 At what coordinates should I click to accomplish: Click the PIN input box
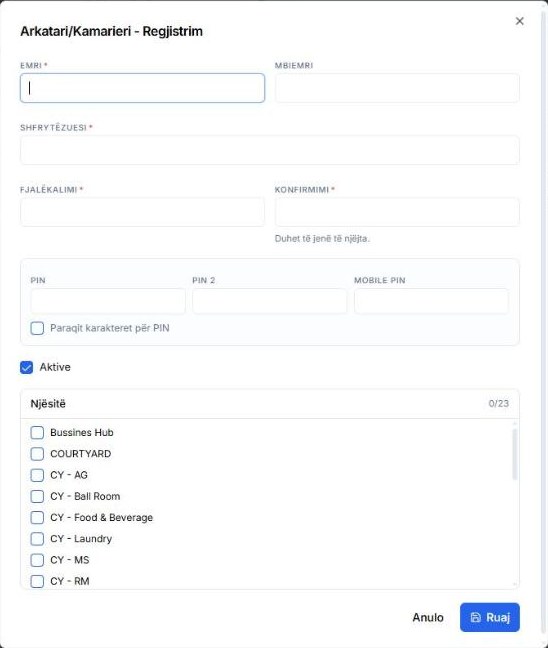pos(108,301)
